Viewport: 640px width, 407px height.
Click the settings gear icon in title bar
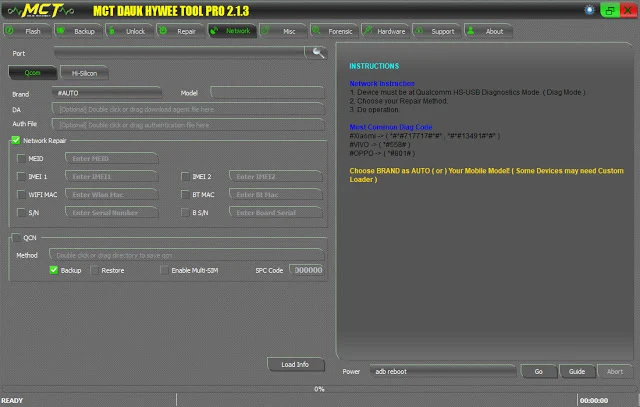click(x=589, y=10)
